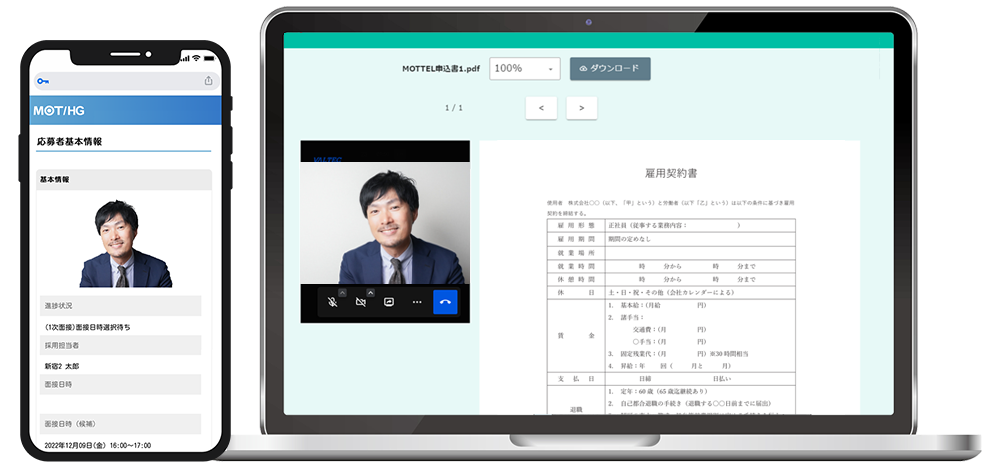The height and width of the screenshot is (470, 1000).
Task: Click the applicant photo on phone screen
Action: (125, 243)
